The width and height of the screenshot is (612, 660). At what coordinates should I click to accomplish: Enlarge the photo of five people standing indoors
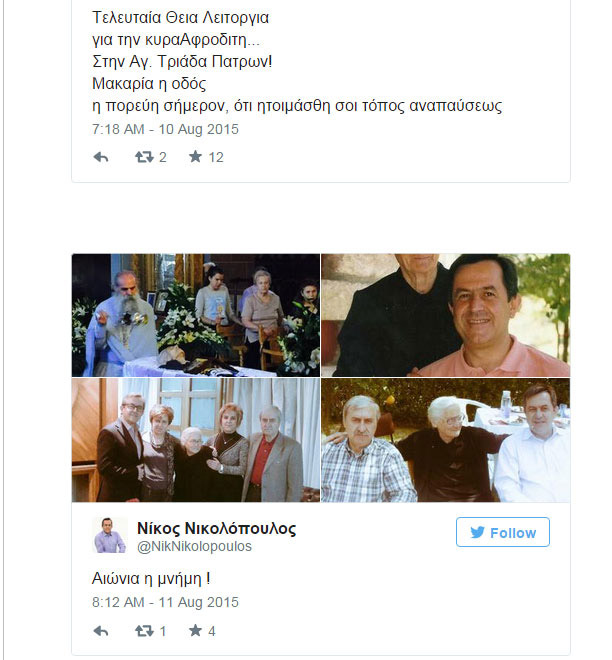pyautogui.click(x=196, y=440)
